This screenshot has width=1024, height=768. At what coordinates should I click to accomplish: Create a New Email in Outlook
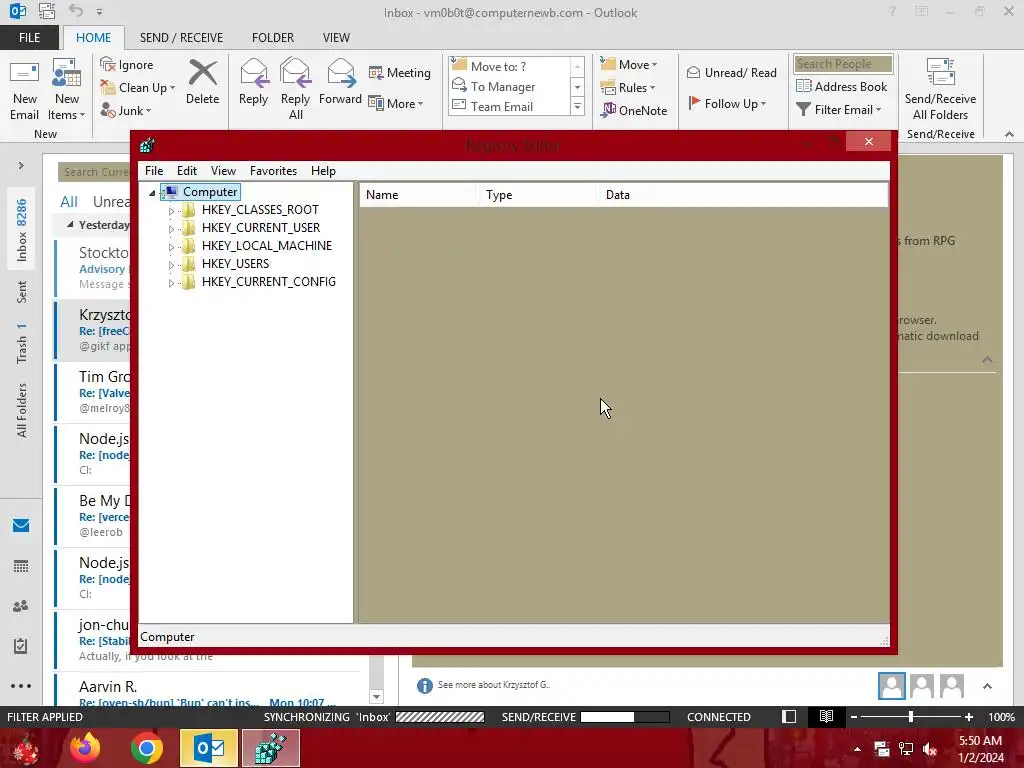point(25,89)
